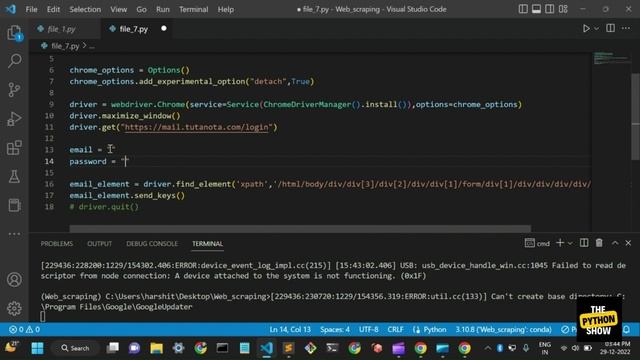Screen dimensions: 640x360
Task: Click line number 16 in the gutter
Action: (x=49, y=184)
